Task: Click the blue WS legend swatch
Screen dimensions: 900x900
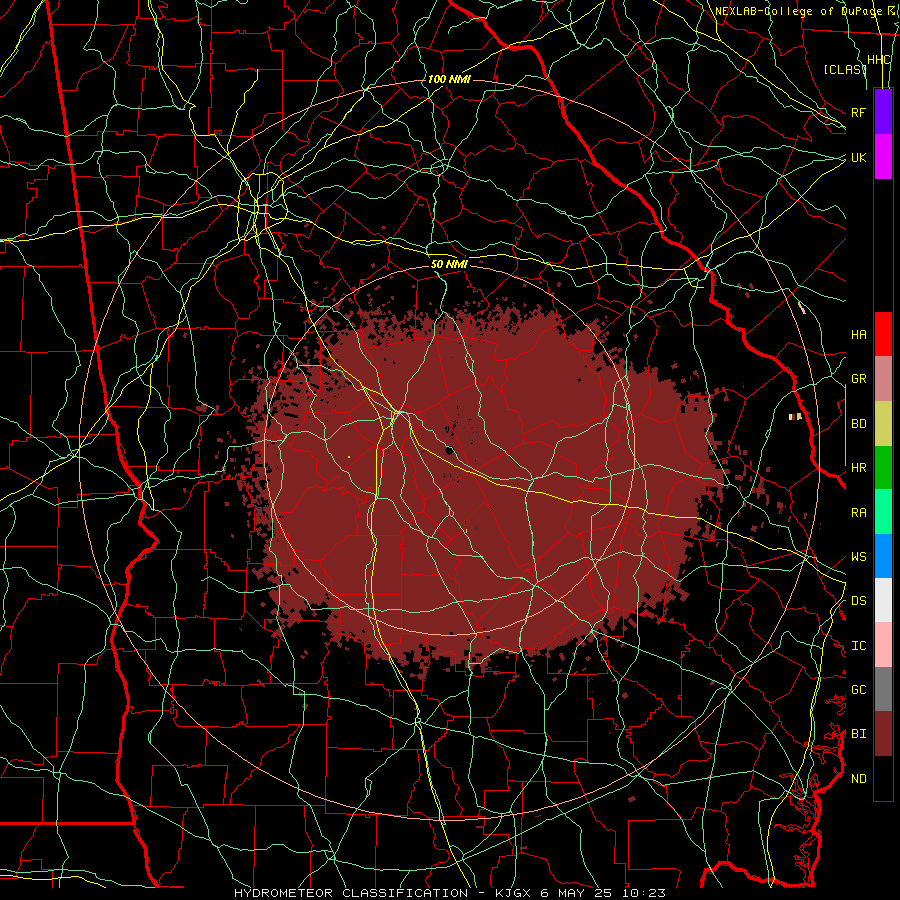Action: (883, 556)
